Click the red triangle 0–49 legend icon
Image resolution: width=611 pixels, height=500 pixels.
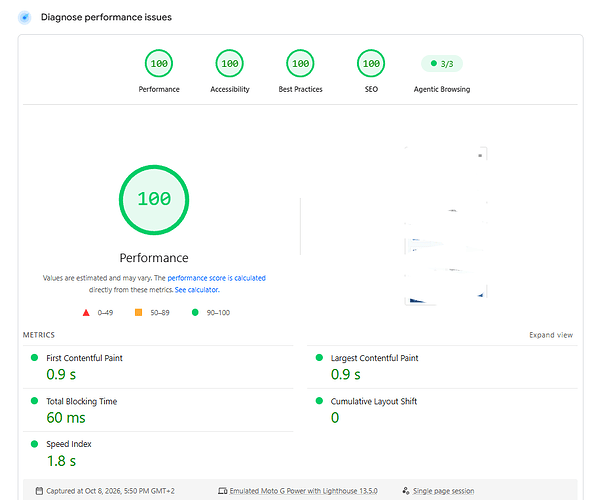pyautogui.click(x=86, y=313)
